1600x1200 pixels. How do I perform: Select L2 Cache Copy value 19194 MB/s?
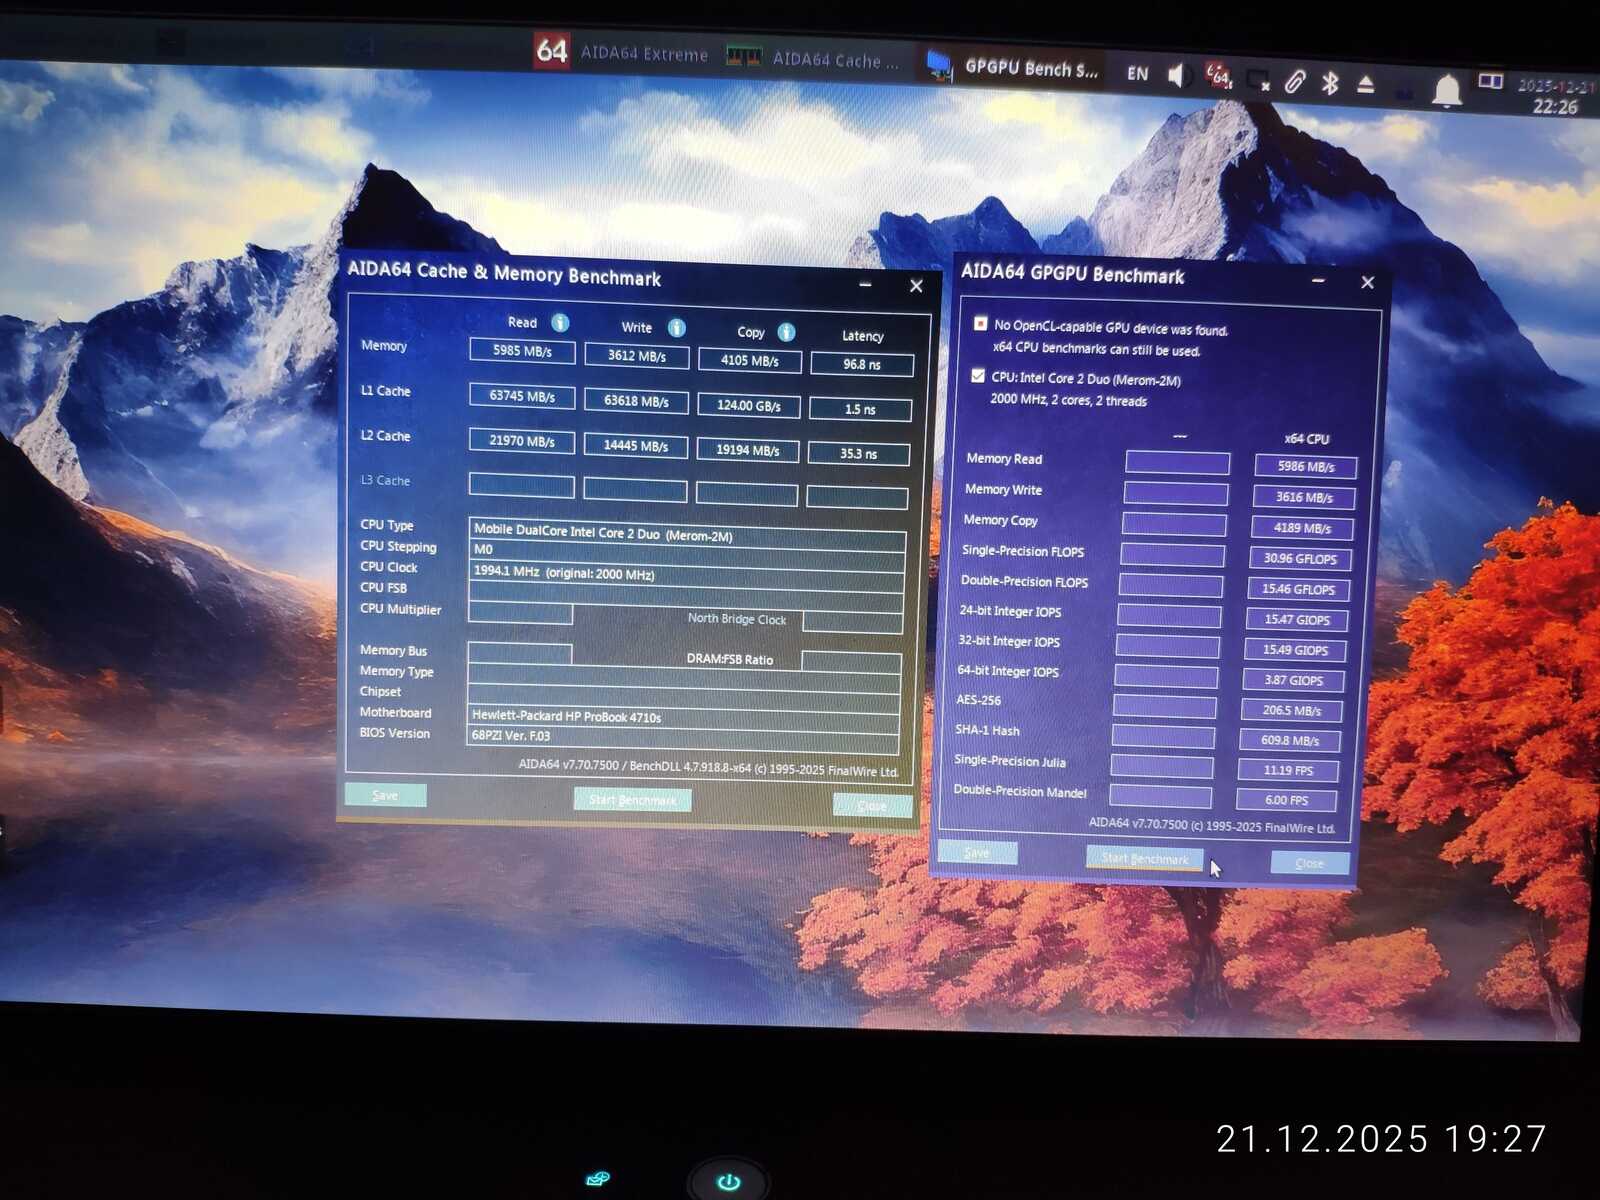point(747,450)
